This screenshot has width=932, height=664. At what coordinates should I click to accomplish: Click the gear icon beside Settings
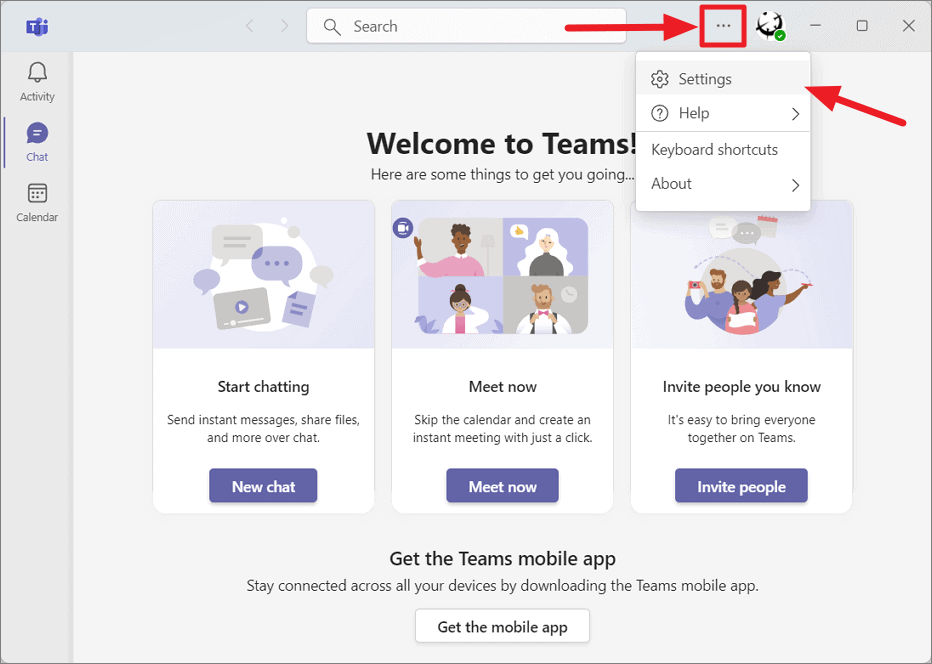point(660,78)
